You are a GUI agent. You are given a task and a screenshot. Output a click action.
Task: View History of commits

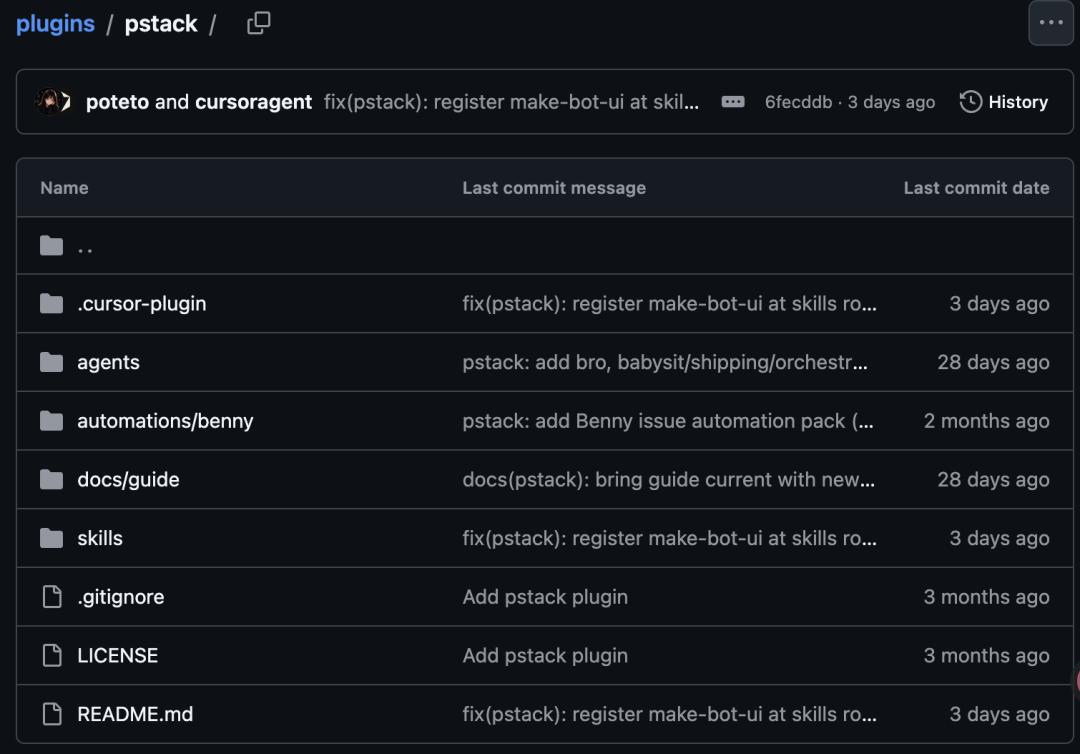pos(1004,102)
